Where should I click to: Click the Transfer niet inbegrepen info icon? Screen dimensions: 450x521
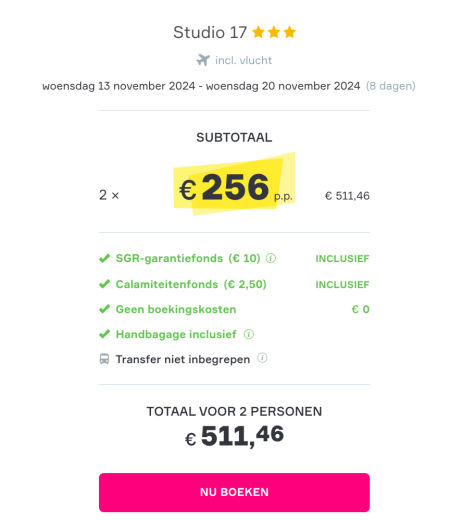262,358
